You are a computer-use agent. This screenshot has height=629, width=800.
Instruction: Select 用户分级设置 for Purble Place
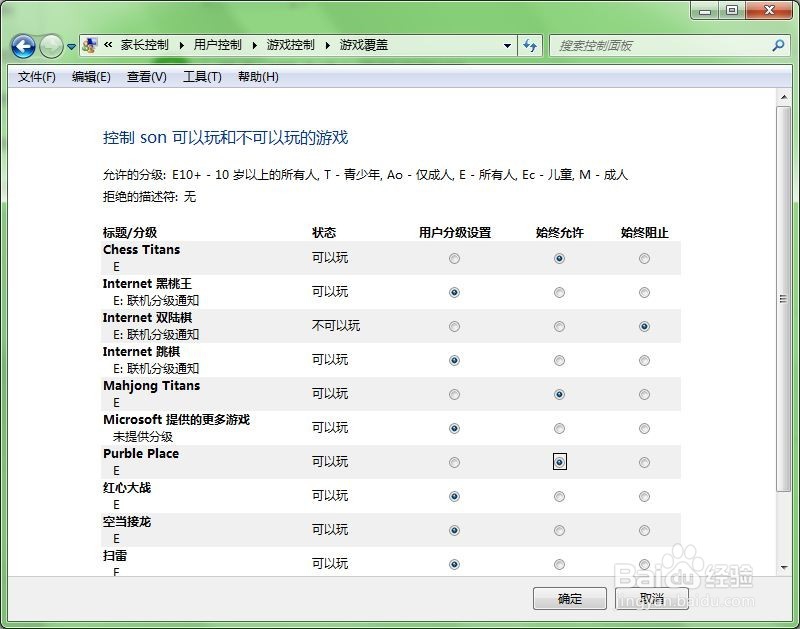[454, 463]
